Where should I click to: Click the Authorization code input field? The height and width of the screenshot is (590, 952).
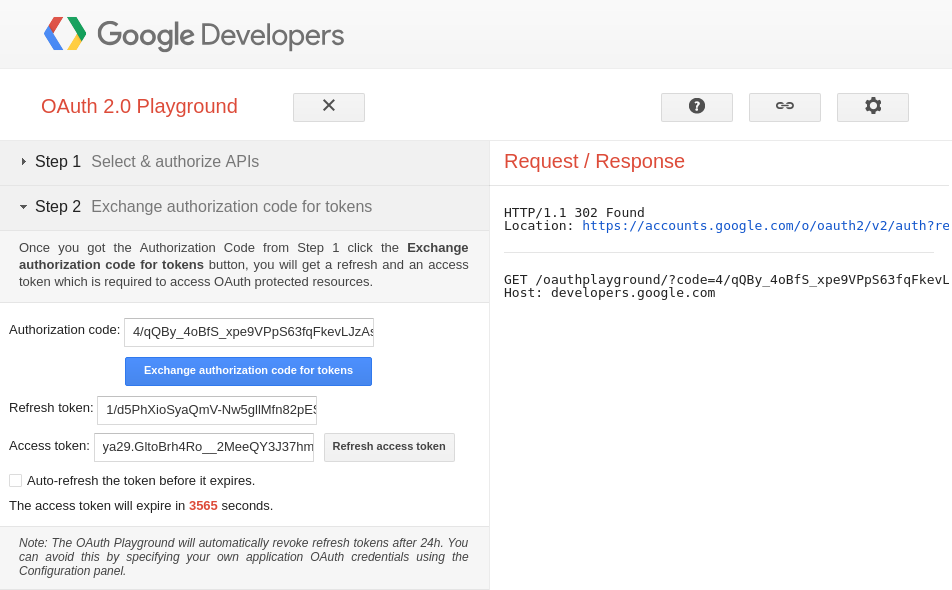click(249, 332)
